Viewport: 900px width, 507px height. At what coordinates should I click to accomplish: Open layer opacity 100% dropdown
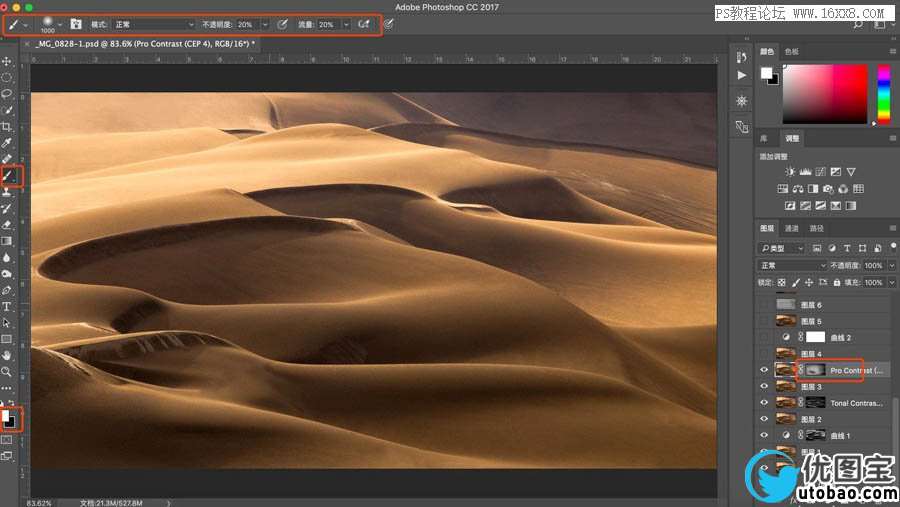click(892, 265)
